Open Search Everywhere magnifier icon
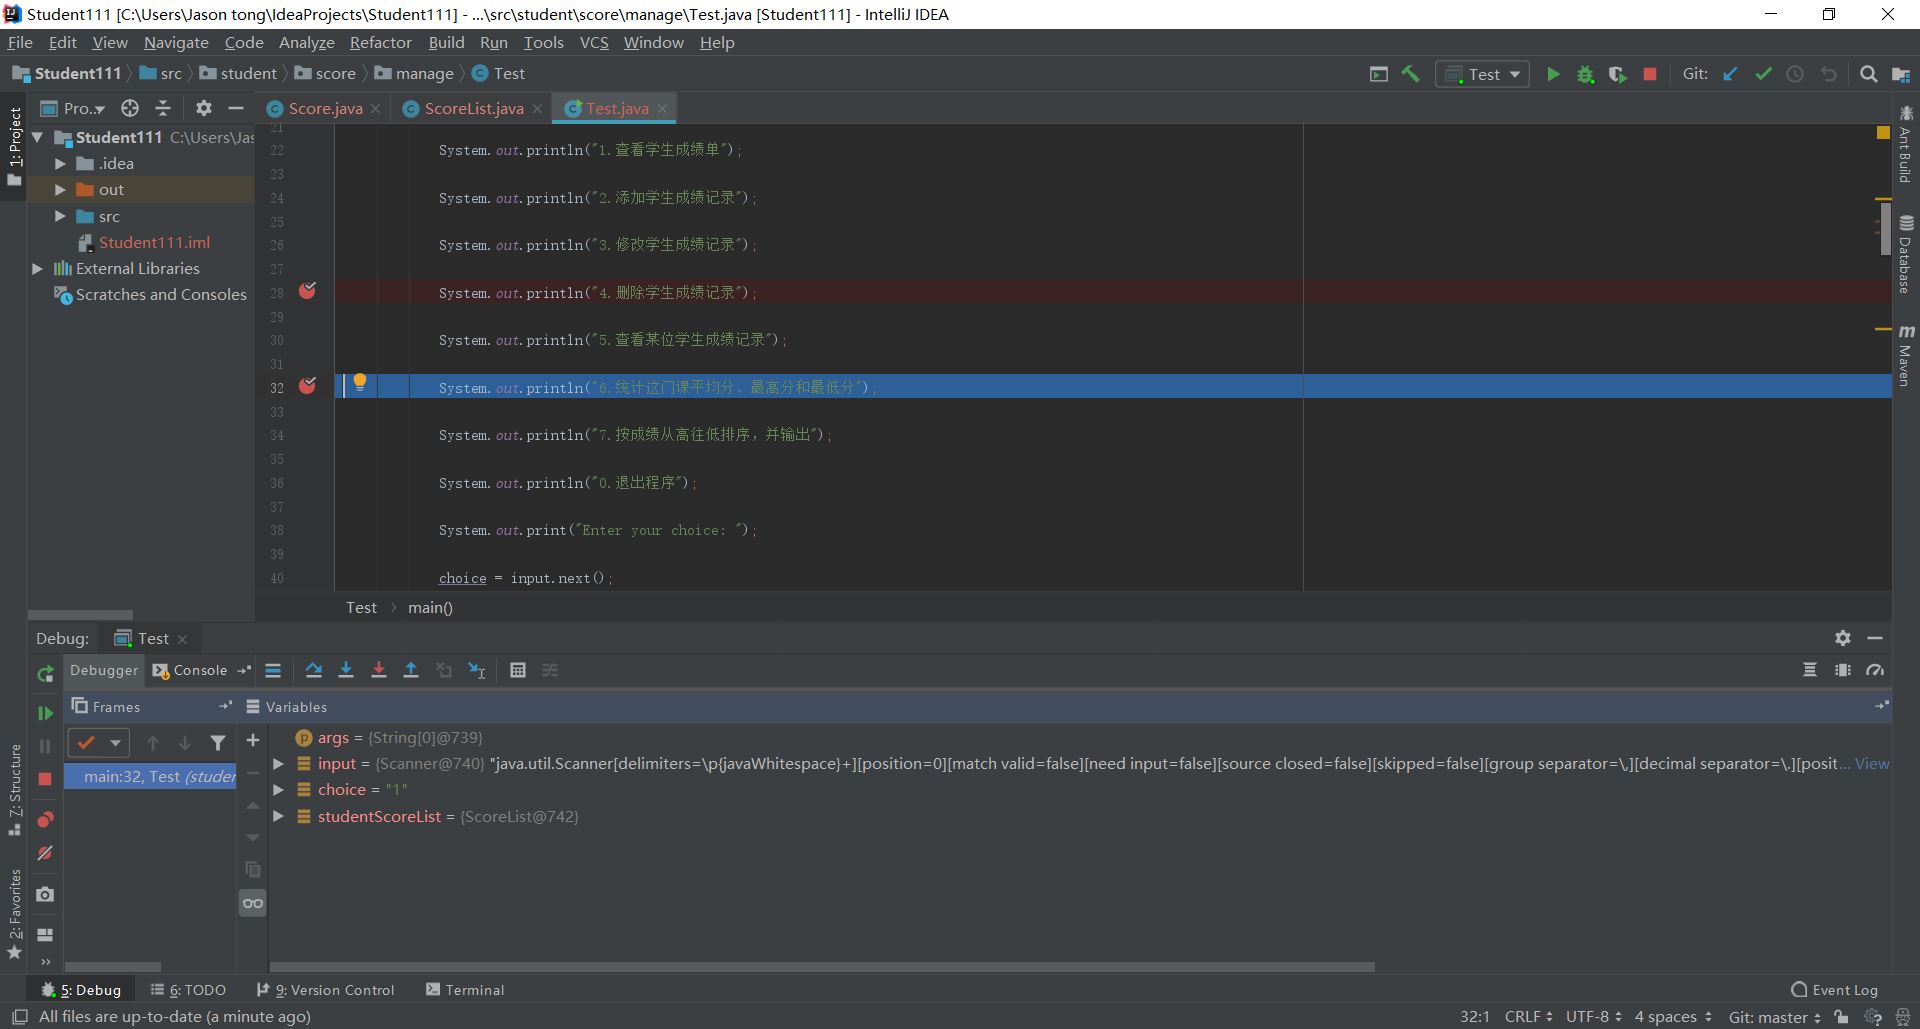The height and width of the screenshot is (1029, 1920). tap(1868, 74)
